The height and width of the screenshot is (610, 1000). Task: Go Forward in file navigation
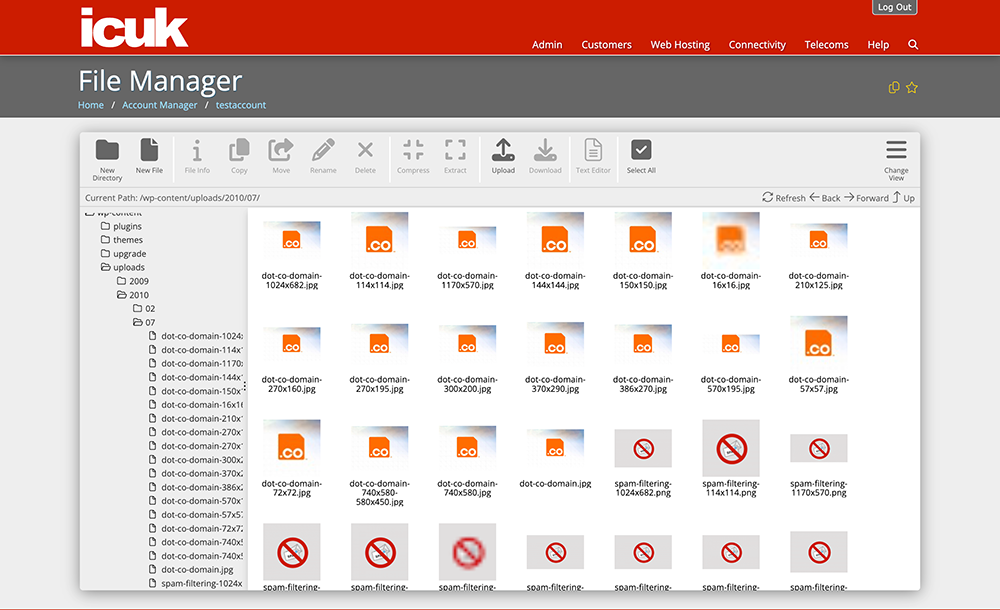(x=866, y=198)
